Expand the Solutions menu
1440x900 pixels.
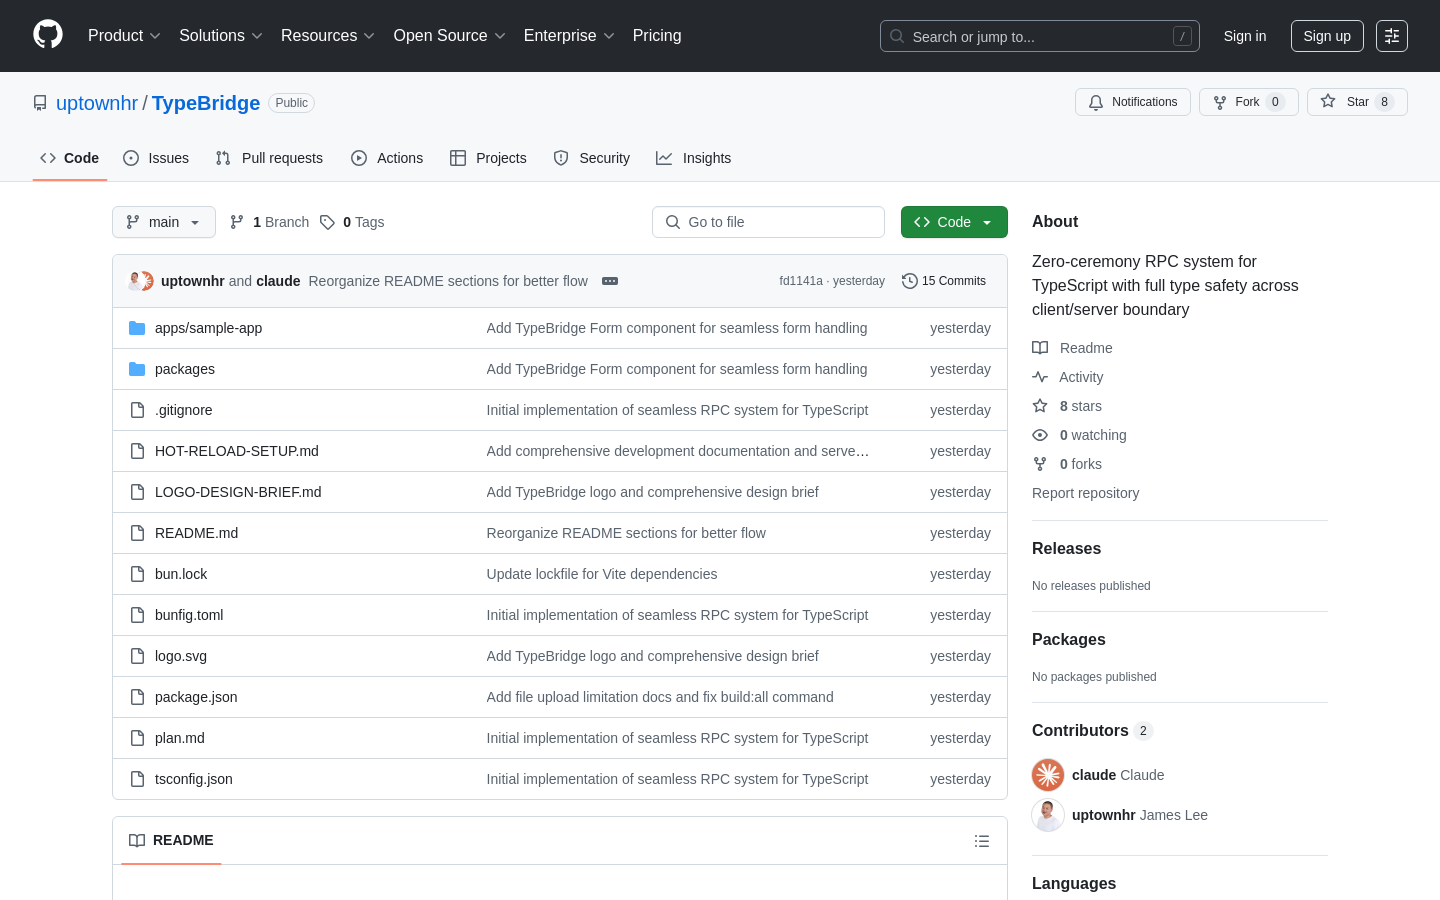pyautogui.click(x=221, y=36)
